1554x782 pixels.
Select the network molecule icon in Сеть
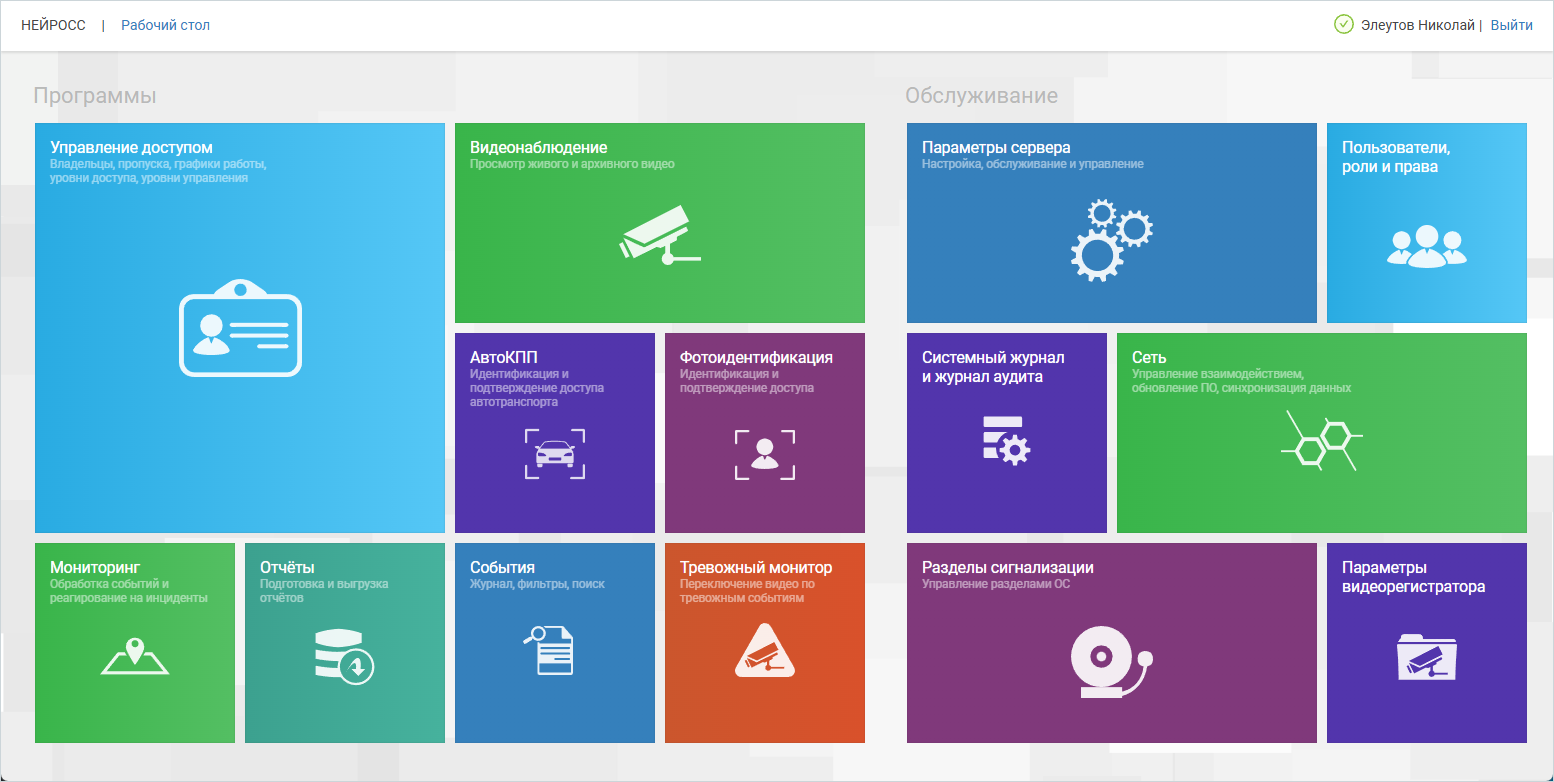pyautogui.click(x=1321, y=440)
